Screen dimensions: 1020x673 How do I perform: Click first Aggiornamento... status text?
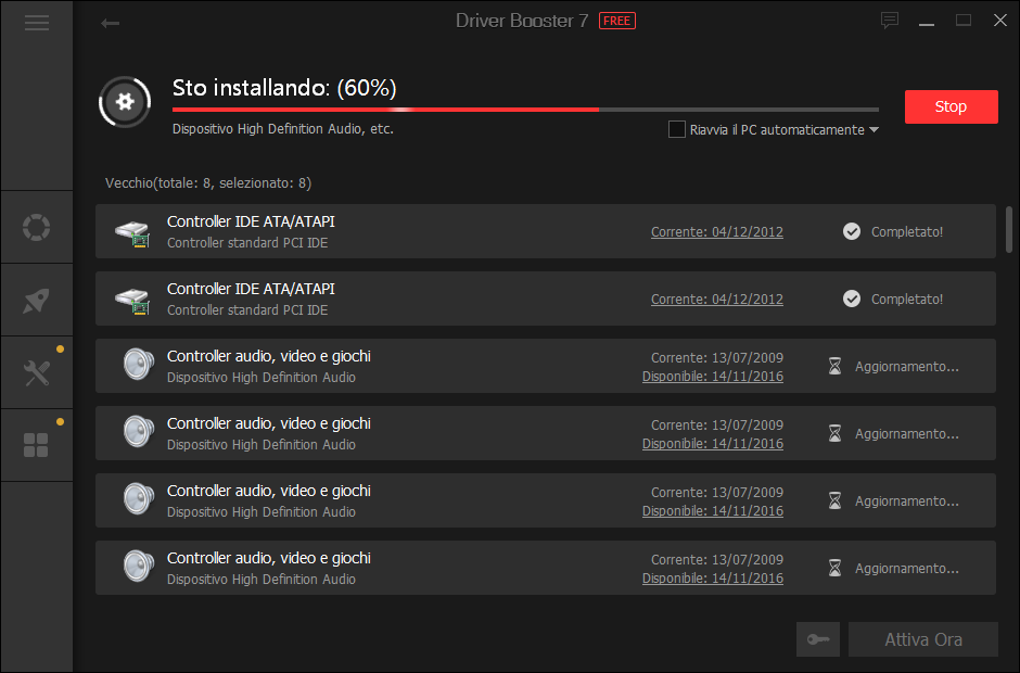907,366
